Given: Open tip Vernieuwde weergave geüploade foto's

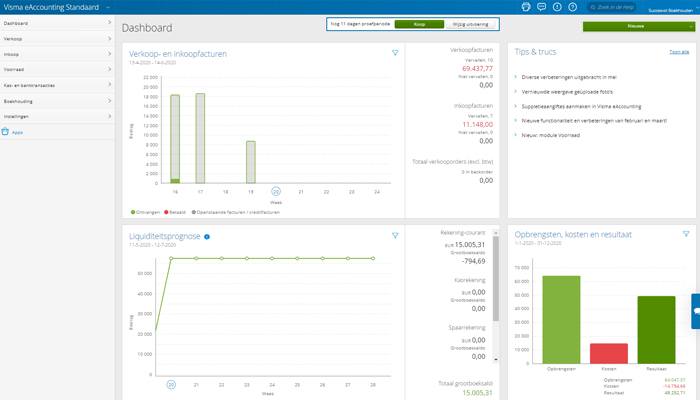Looking at the screenshot, I should [x=567, y=92].
